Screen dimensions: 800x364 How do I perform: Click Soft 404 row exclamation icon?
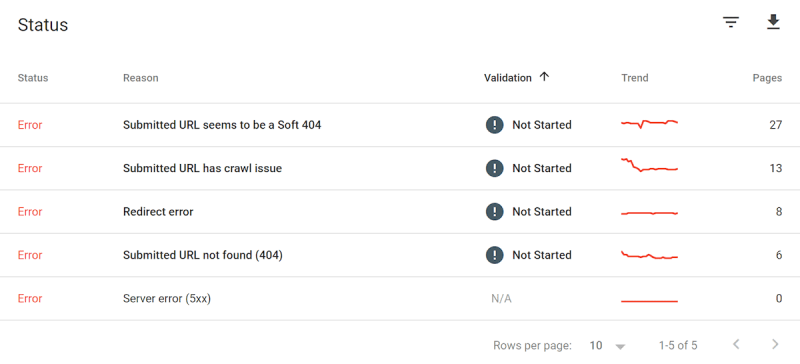[494, 125]
